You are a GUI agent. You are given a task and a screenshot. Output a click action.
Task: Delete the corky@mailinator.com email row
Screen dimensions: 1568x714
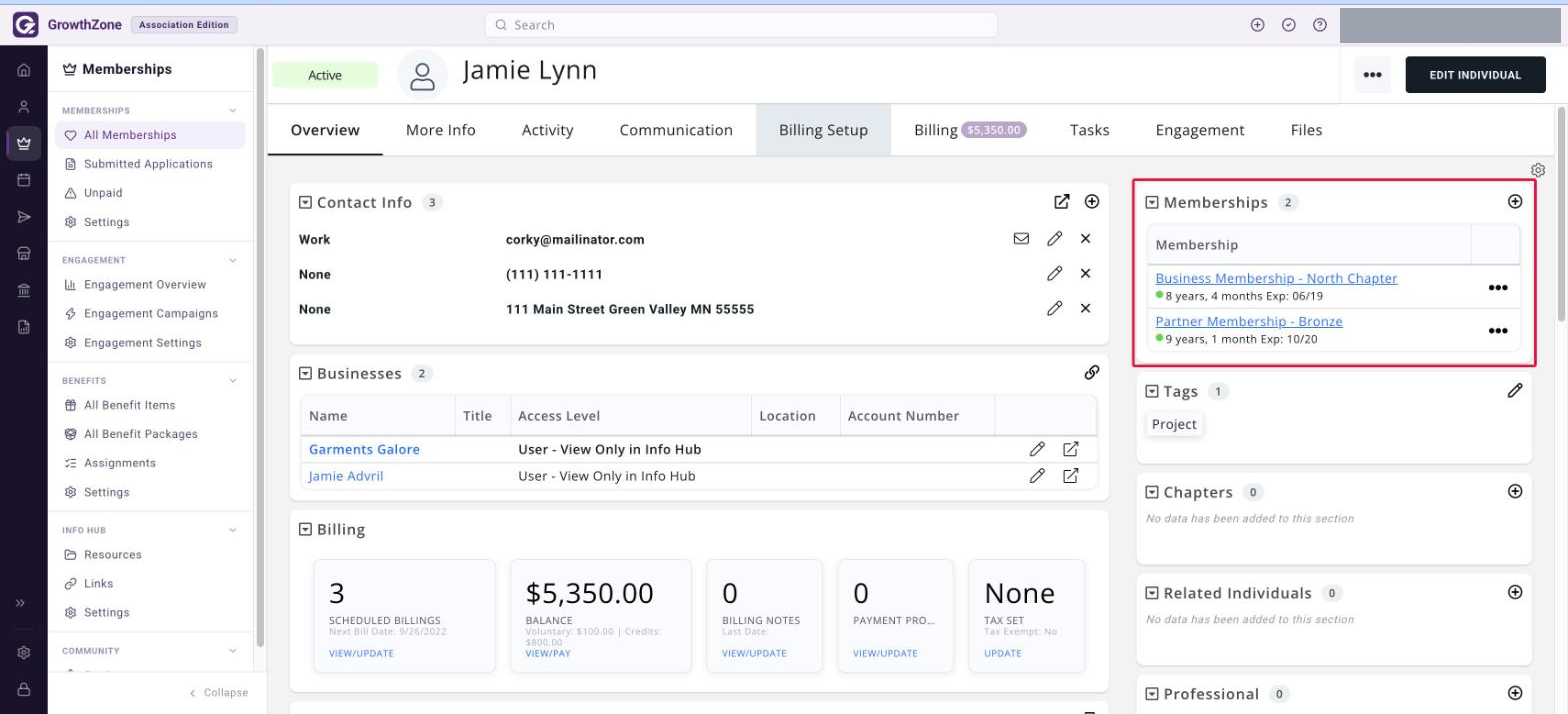pos(1085,239)
